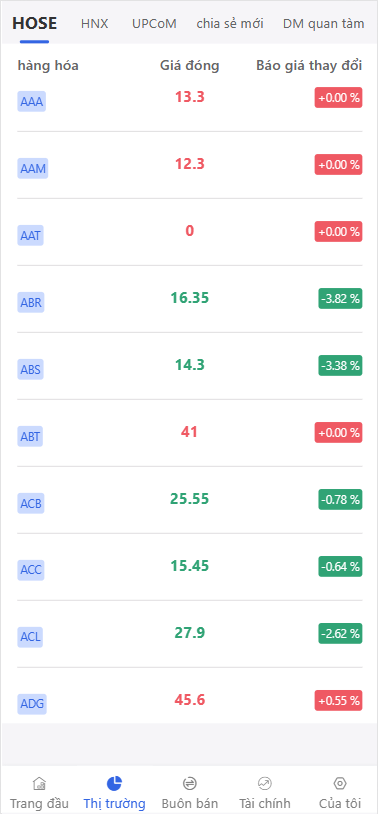
Task: Switch to the HNX tab
Action: [94, 23]
